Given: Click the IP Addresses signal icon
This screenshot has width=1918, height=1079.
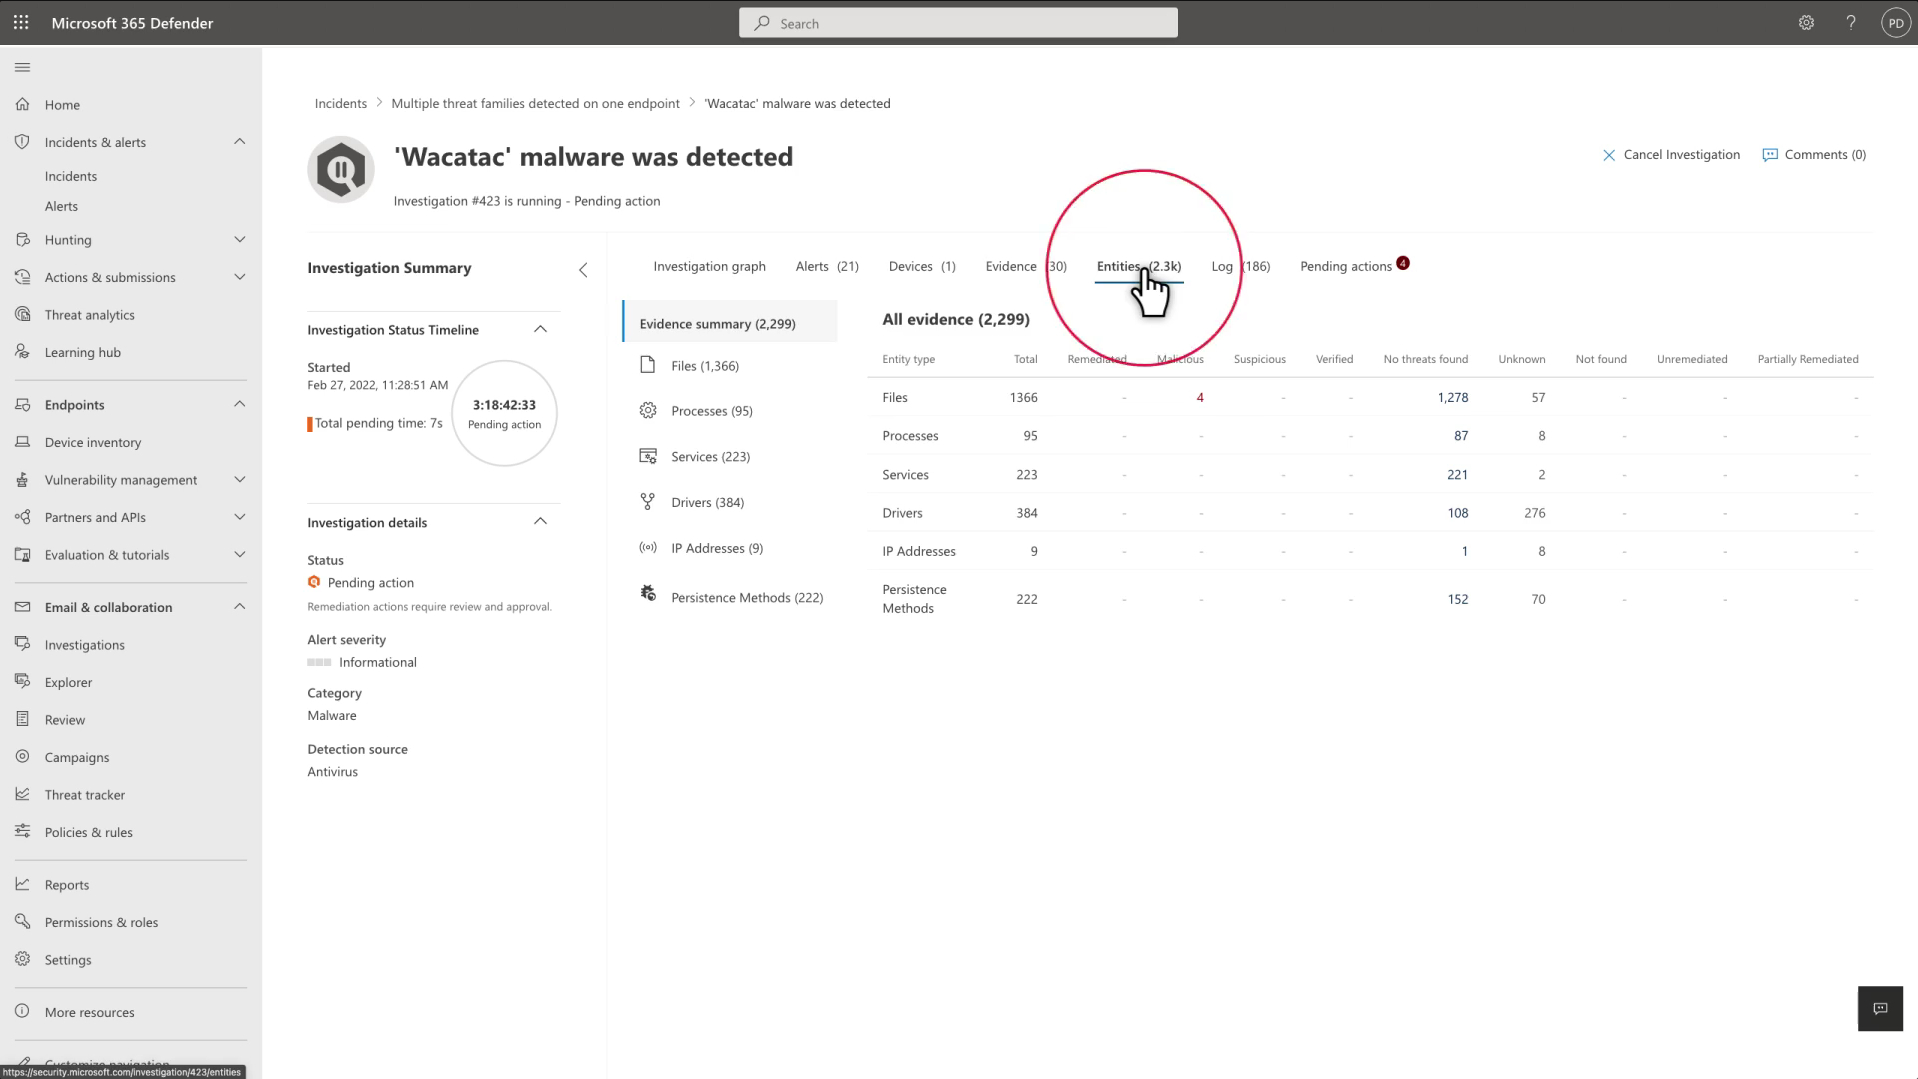Looking at the screenshot, I should (648, 547).
